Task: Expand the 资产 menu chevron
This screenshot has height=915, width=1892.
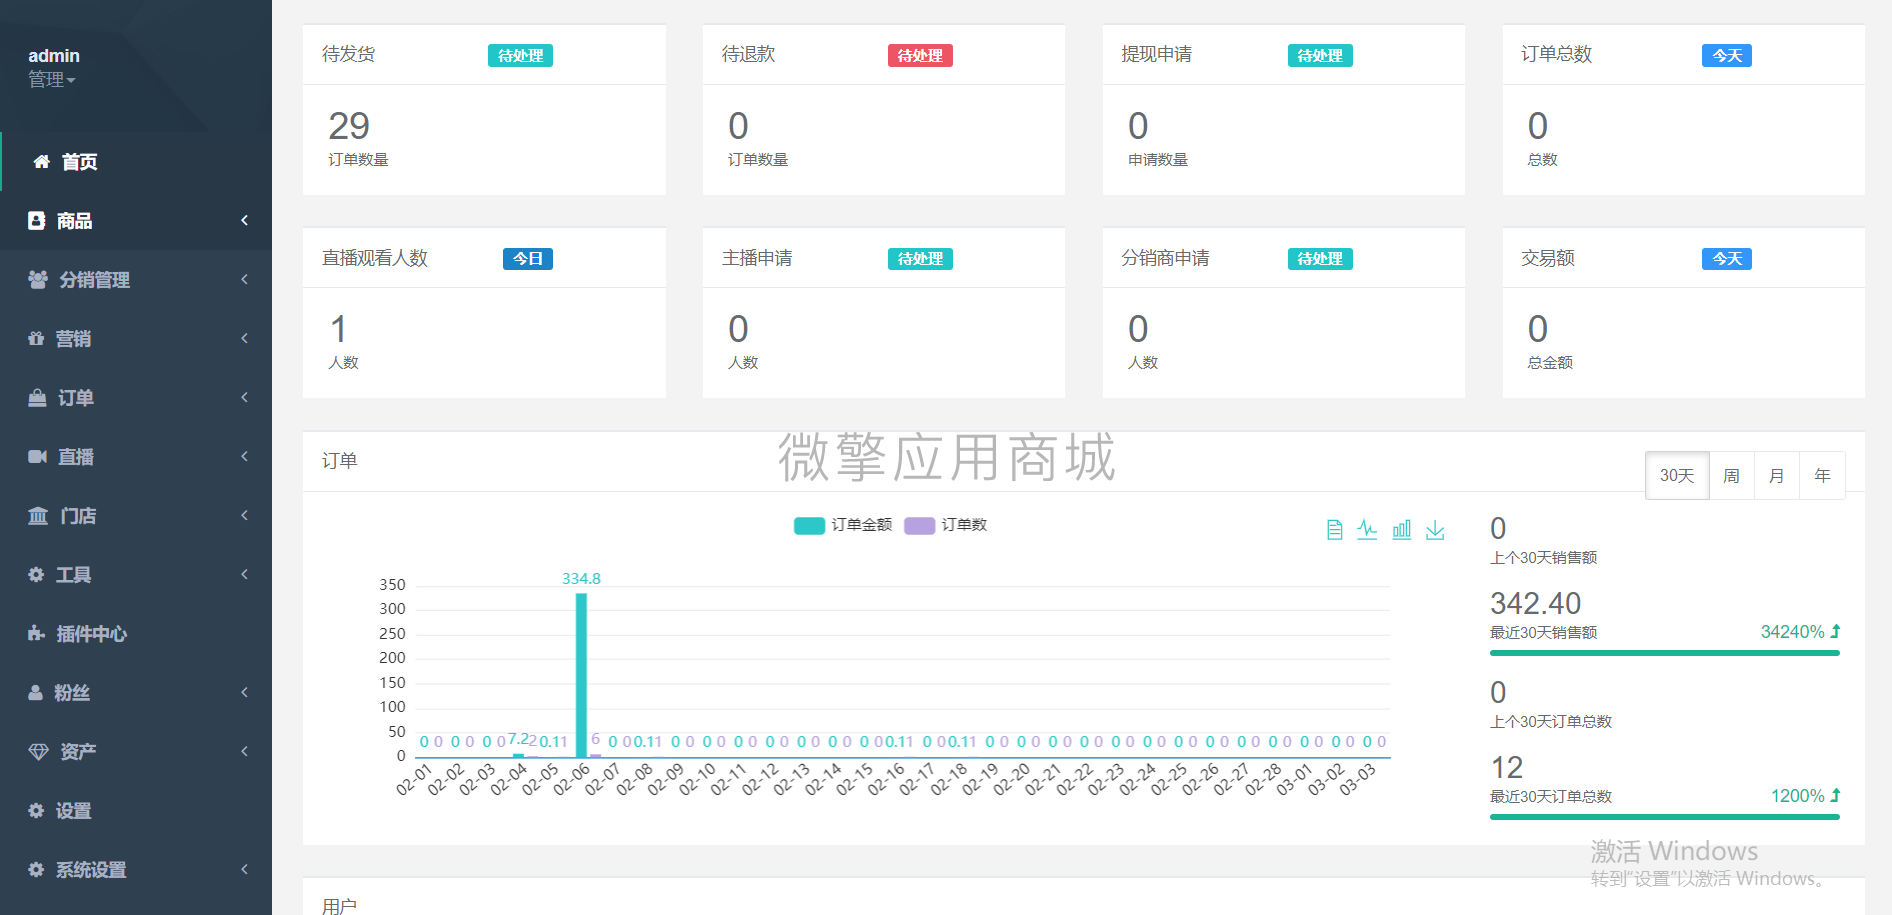Action: (x=244, y=752)
